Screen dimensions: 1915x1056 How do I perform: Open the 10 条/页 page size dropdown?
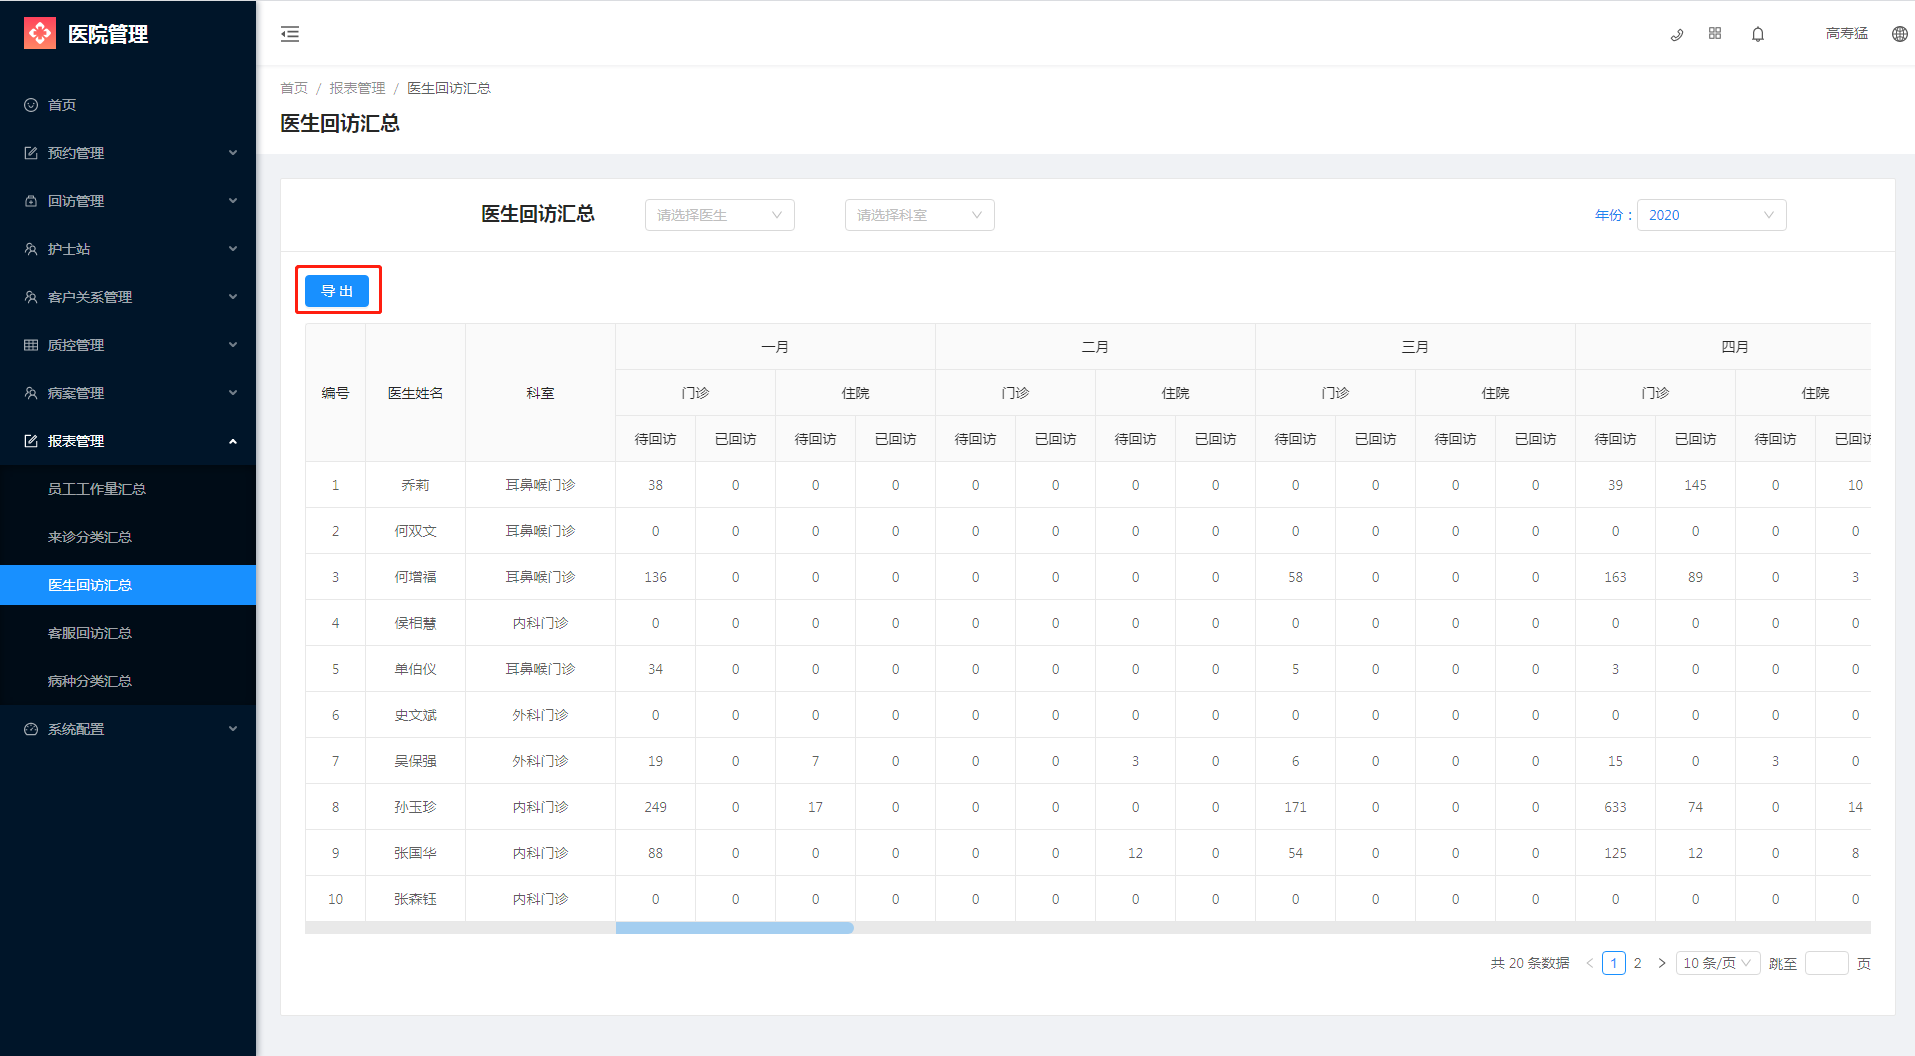tap(1718, 963)
